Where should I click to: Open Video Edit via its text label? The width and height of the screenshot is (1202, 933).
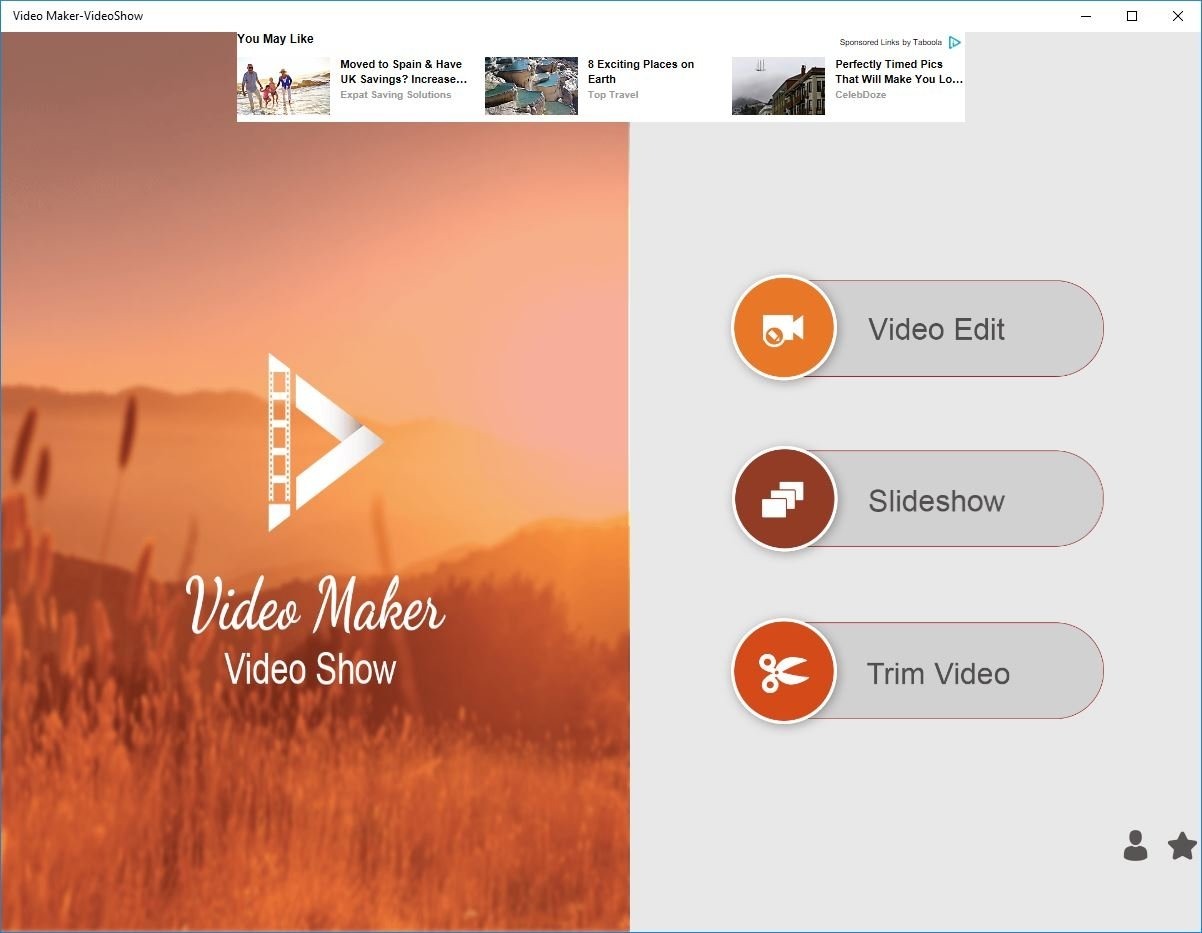pos(936,329)
